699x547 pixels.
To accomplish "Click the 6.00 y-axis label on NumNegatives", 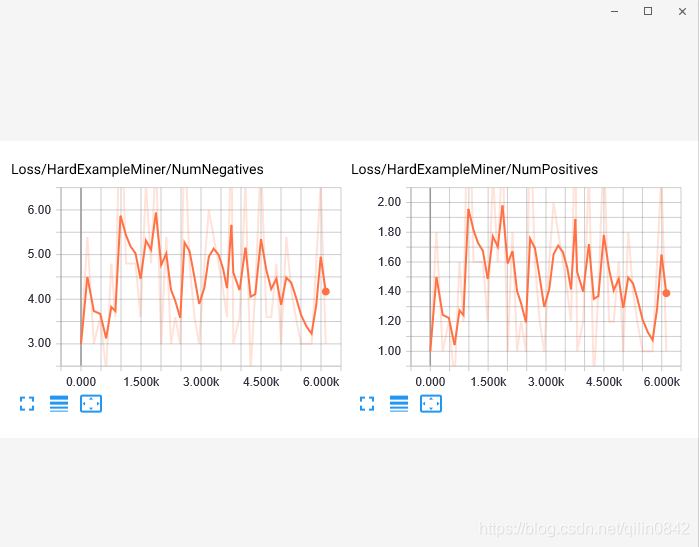I will 39,210.
